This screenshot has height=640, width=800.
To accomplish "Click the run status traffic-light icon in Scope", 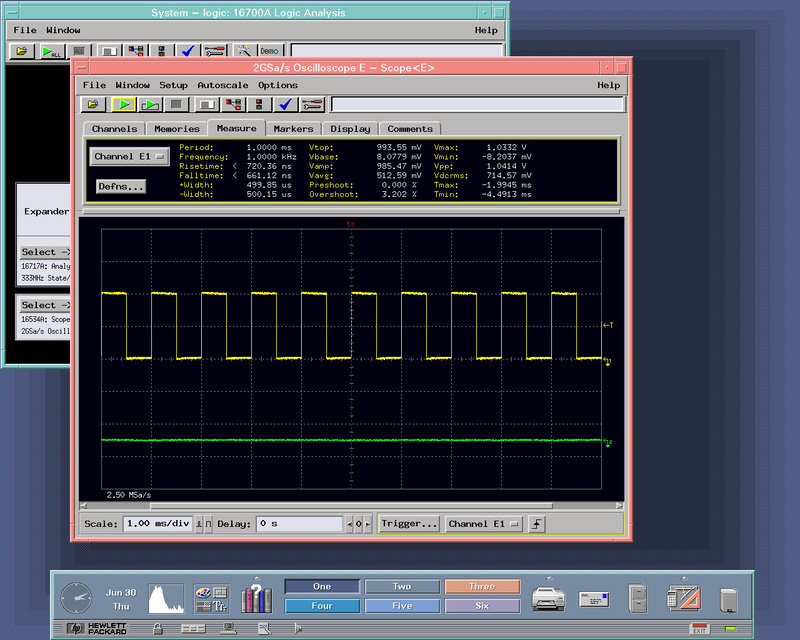I will pyautogui.click(x=259, y=105).
